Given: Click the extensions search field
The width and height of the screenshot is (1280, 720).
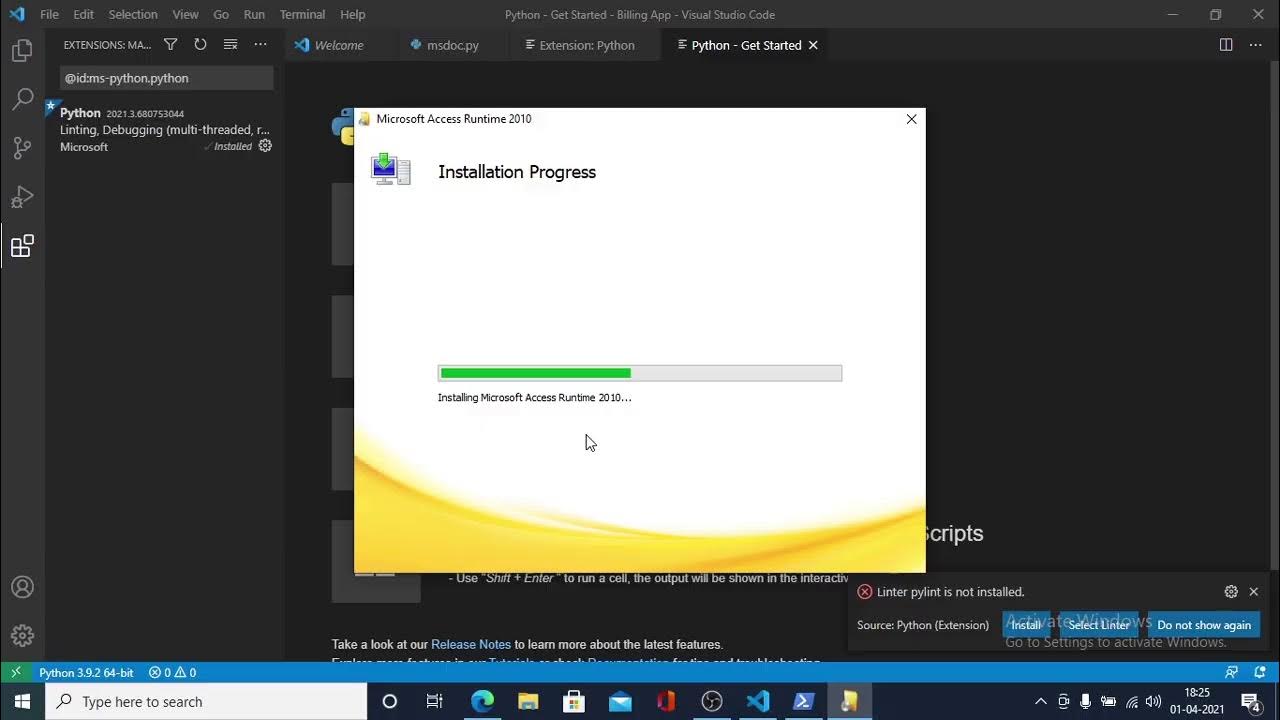Looking at the screenshot, I should pyautogui.click(x=166, y=78).
